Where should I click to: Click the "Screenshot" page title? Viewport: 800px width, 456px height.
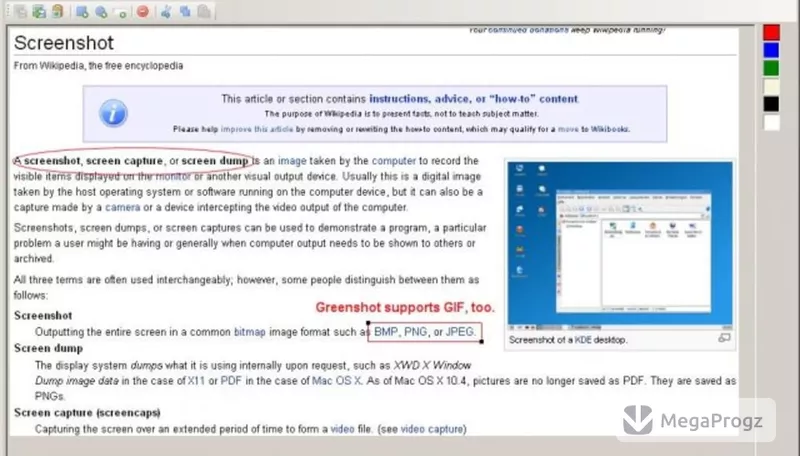tap(64, 43)
